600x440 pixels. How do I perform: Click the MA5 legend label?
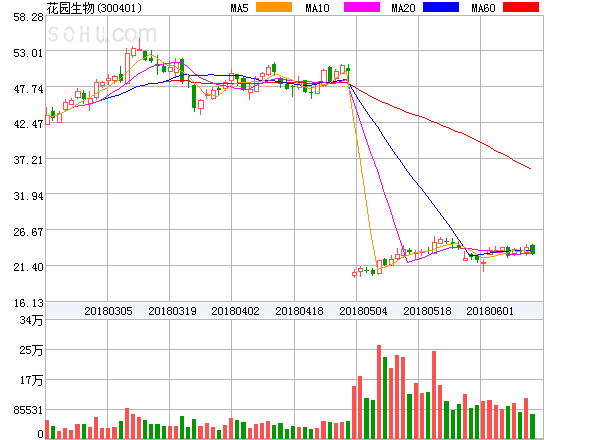point(240,8)
